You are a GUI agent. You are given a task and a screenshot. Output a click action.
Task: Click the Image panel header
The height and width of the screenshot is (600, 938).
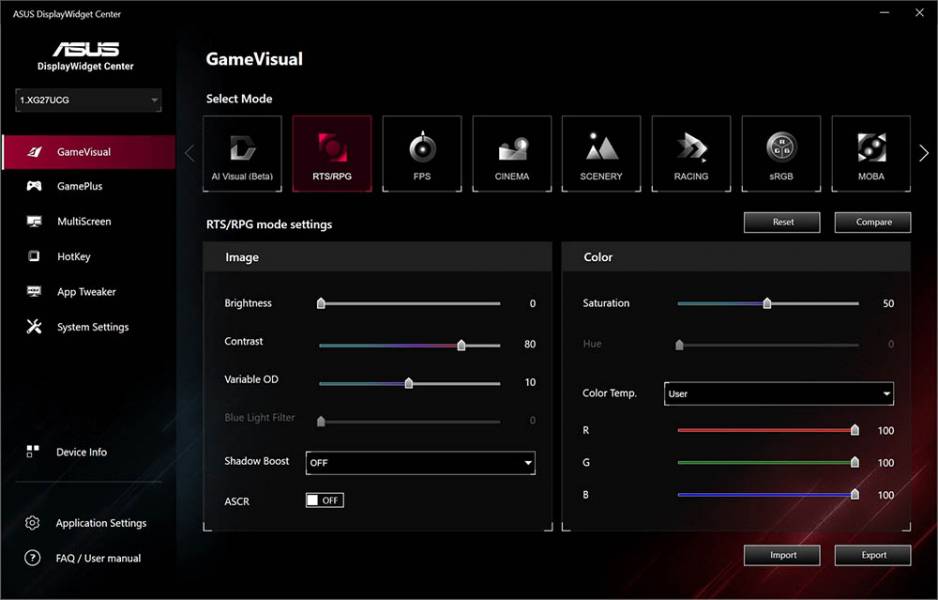tap(377, 257)
